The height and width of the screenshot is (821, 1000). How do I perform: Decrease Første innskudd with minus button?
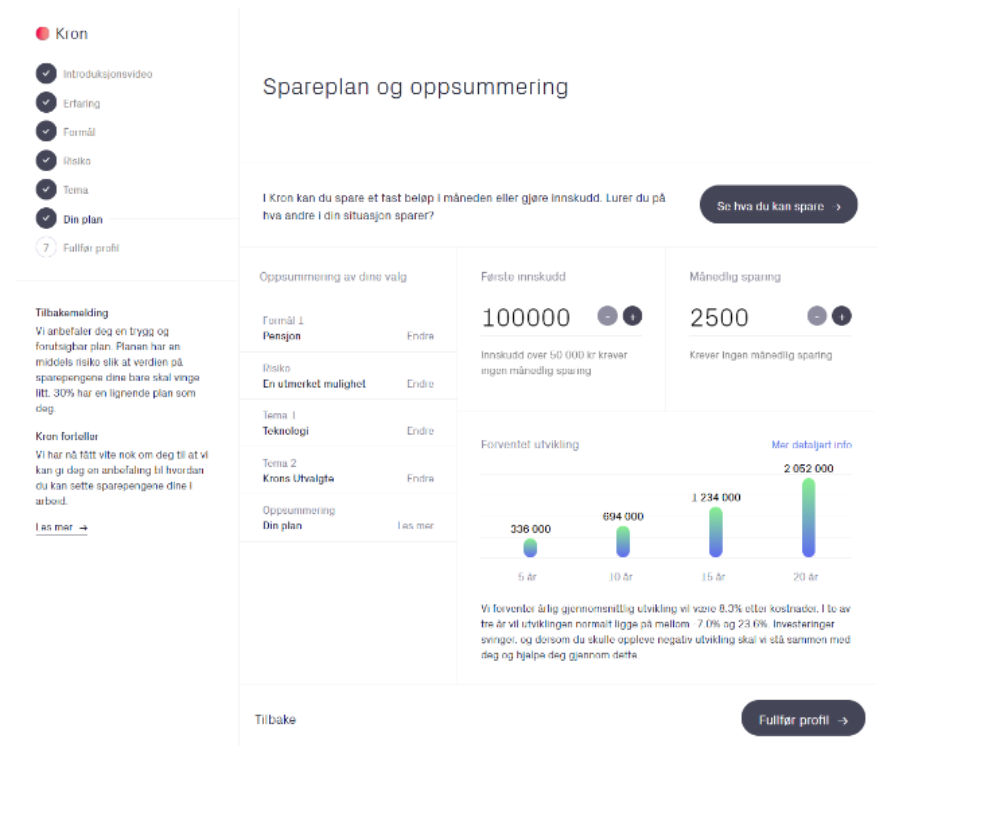click(607, 316)
